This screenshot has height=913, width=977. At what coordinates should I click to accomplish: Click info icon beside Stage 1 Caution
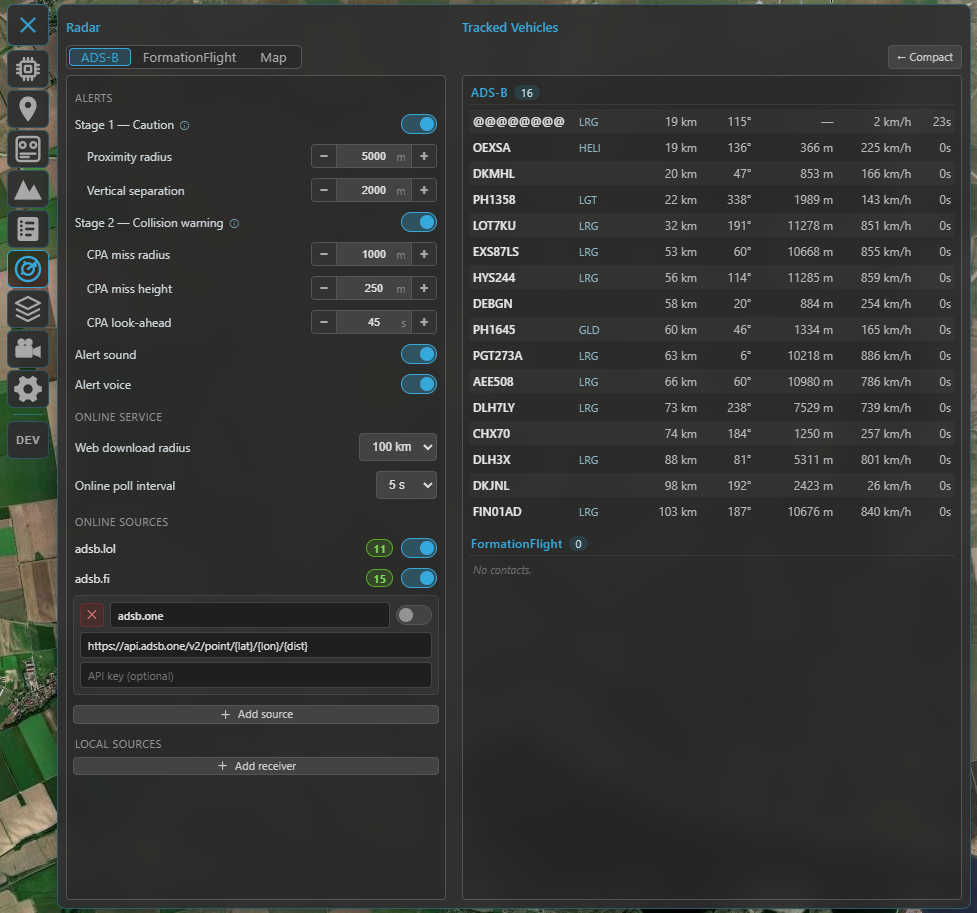click(184, 125)
